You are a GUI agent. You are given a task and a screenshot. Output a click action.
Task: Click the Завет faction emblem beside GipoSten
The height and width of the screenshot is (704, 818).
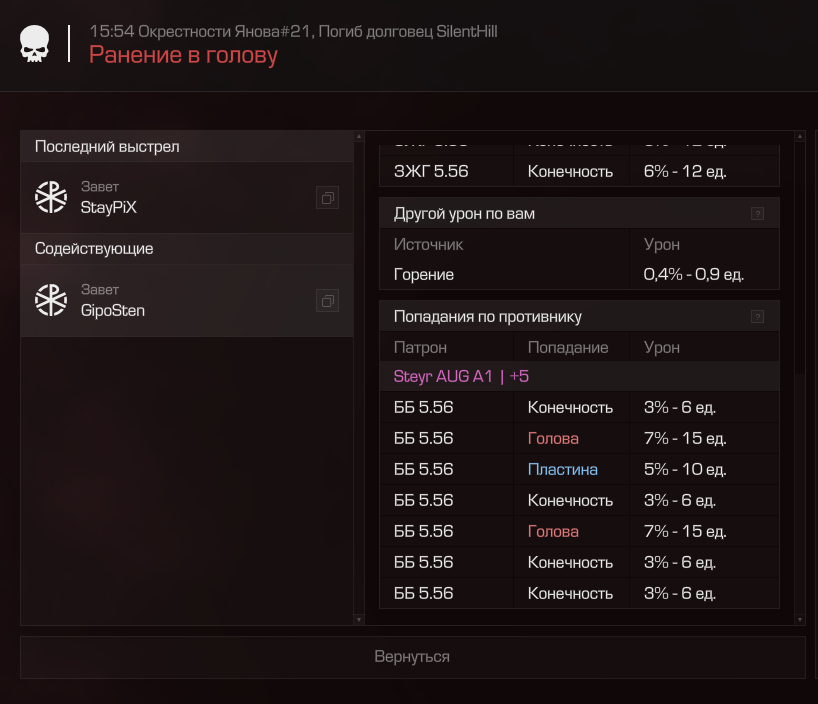coord(50,300)
